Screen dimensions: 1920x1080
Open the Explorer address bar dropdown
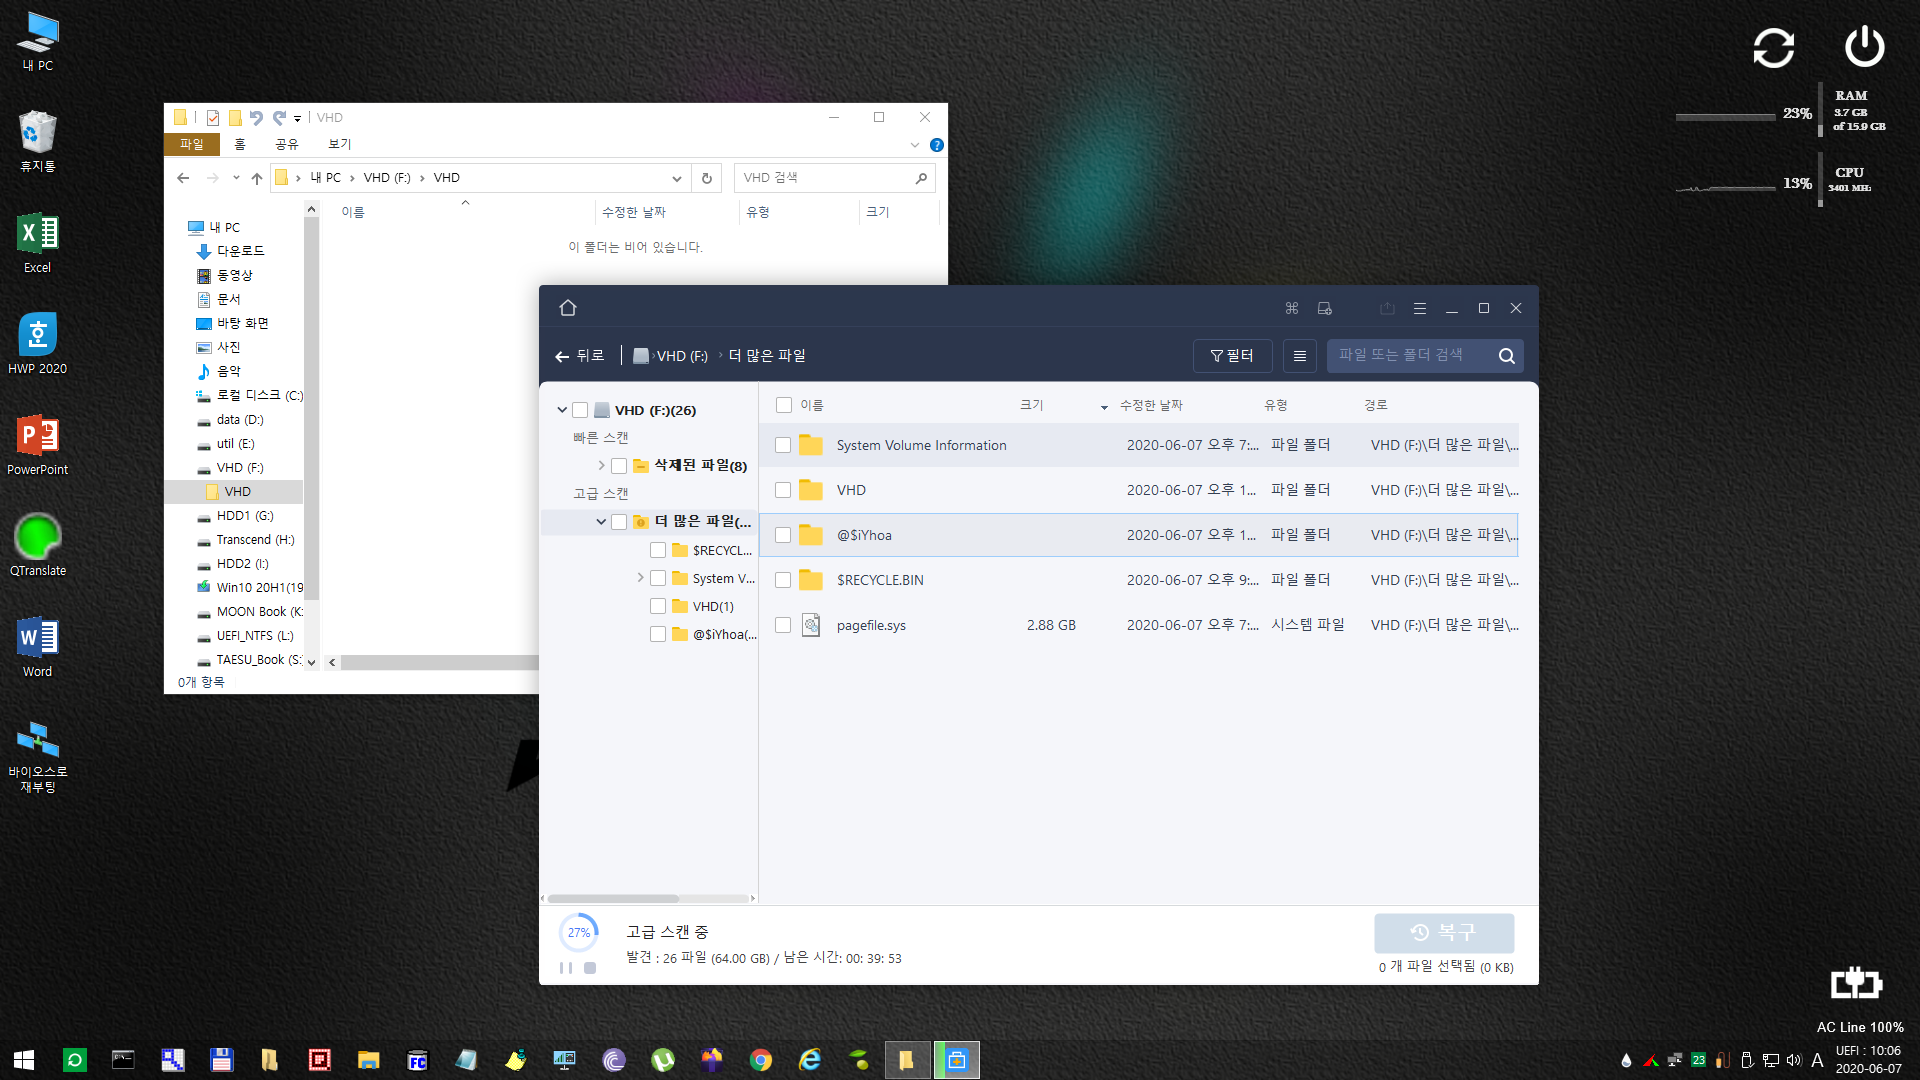point(677,178)
